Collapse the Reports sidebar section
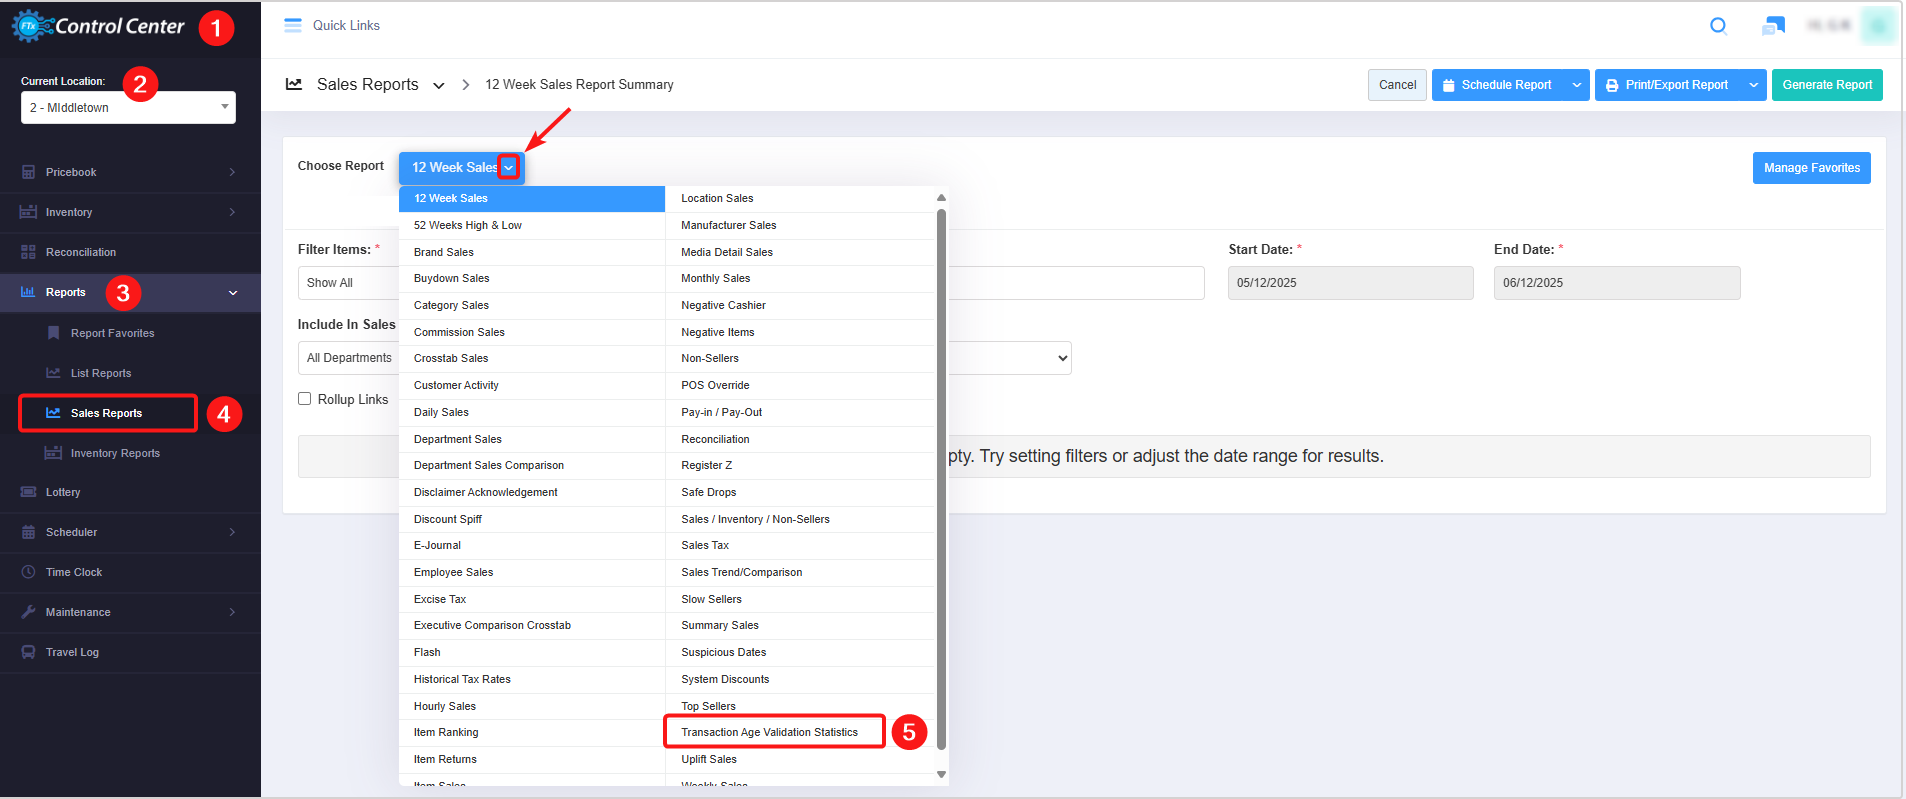This screenshot has height=799, width=1906. 232,293
